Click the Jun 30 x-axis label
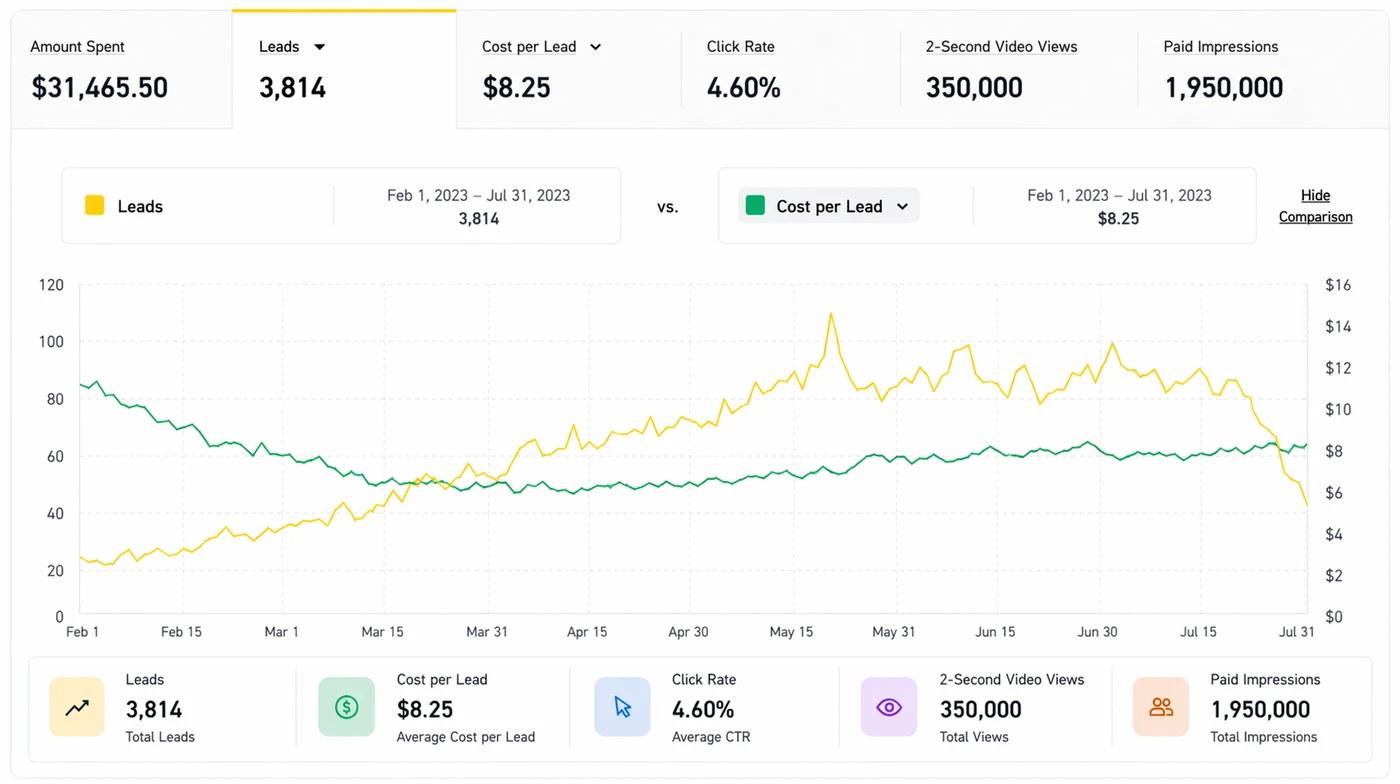The height and width of the screenshot is (784, 1400). [x=1097, y=632]
